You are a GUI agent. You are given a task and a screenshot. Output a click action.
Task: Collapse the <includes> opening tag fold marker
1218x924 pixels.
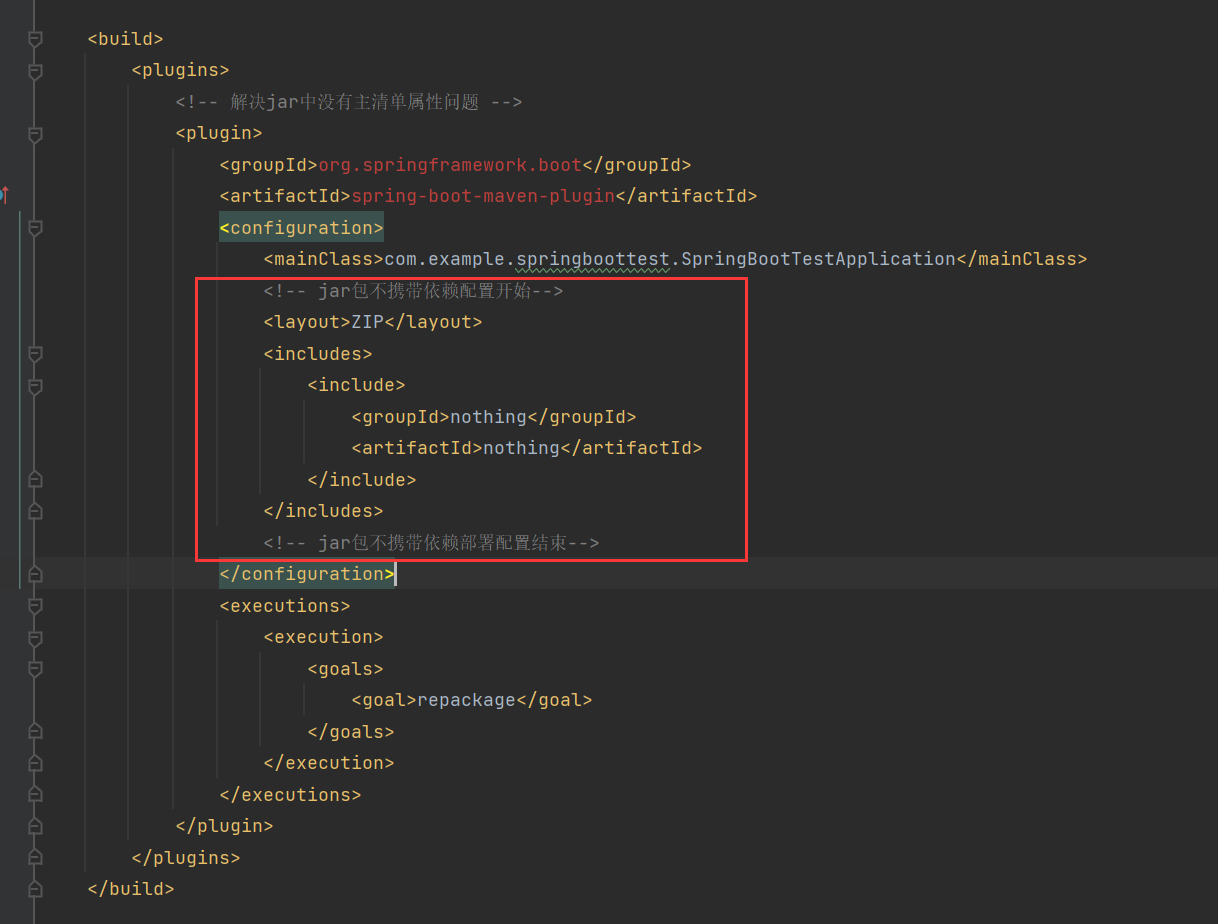35,354
